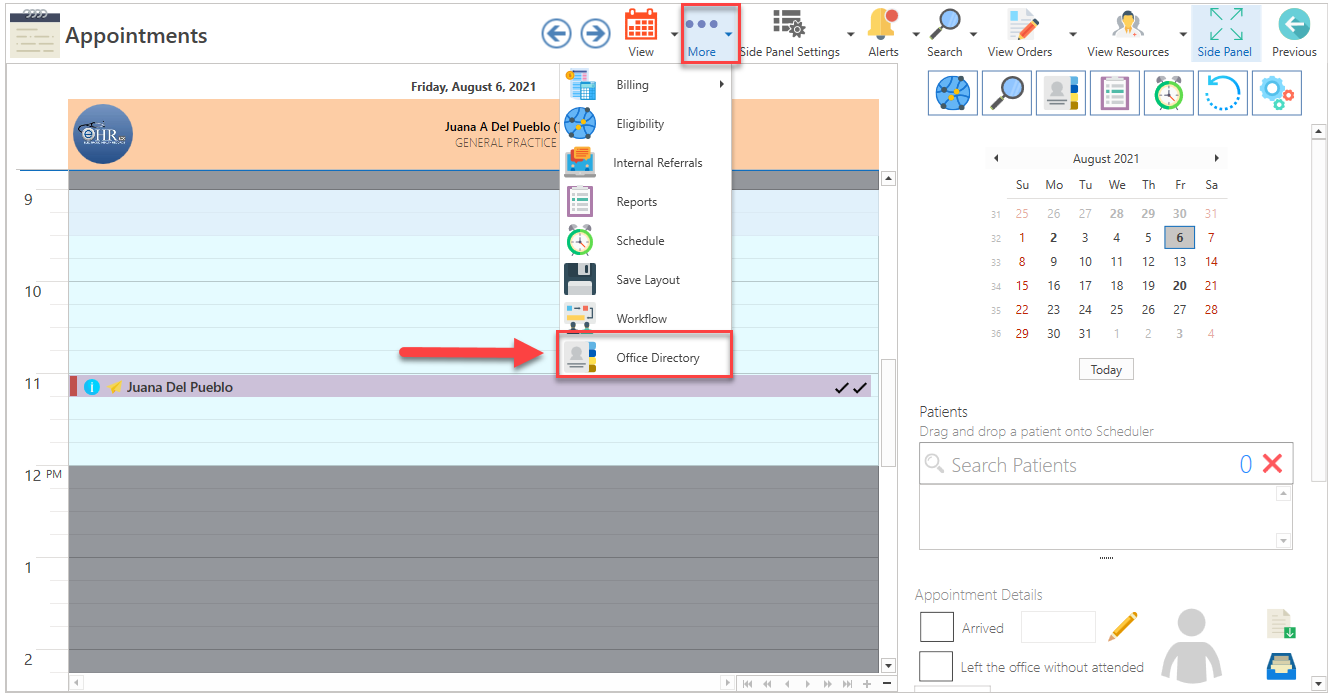The width and height of the screenshot is (1332, 695).
Task: Open the View calendar toolbar icon
Action: (x=641, y=33)
